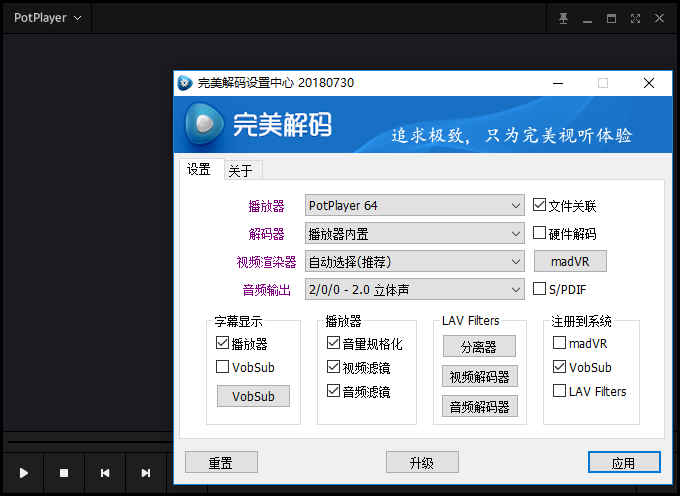Switch to the 关于 tab
This screenshot has width=680, height=496.
coord(240,171)
